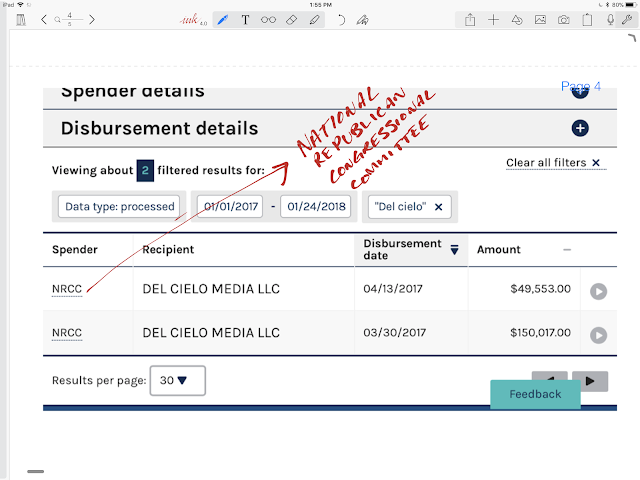This screenshot has width=640, height=480.
Task: Tap the Wi-Fi icon in status bar
Action: tap(20, 5)
